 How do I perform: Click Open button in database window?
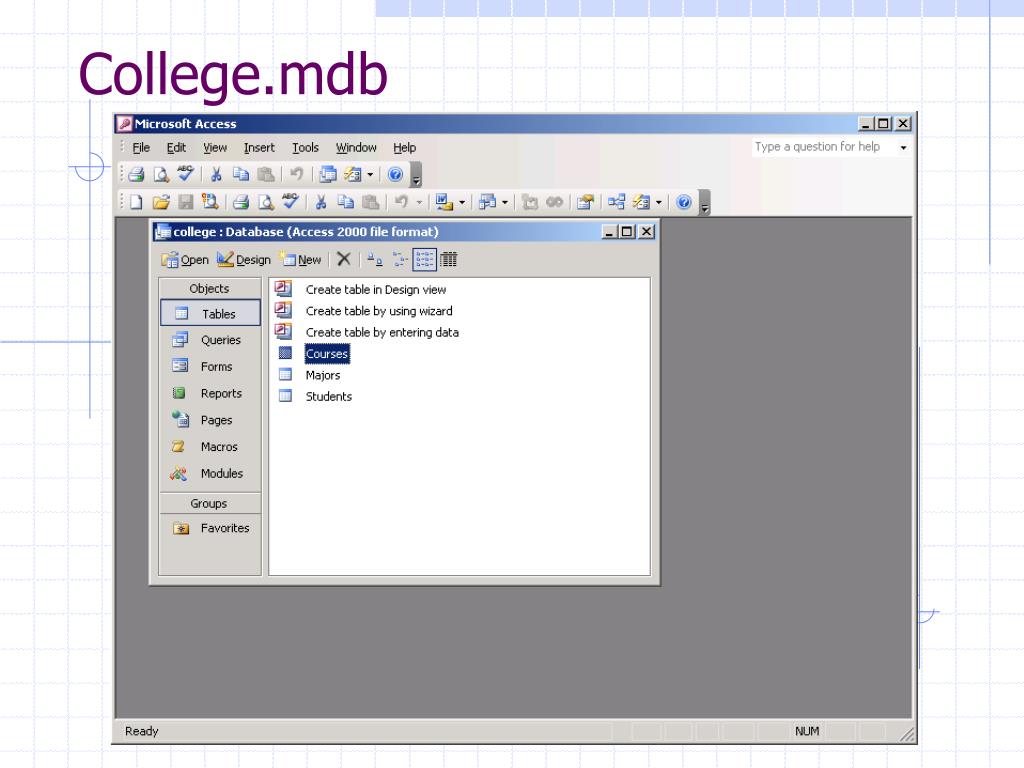[185, 259]
